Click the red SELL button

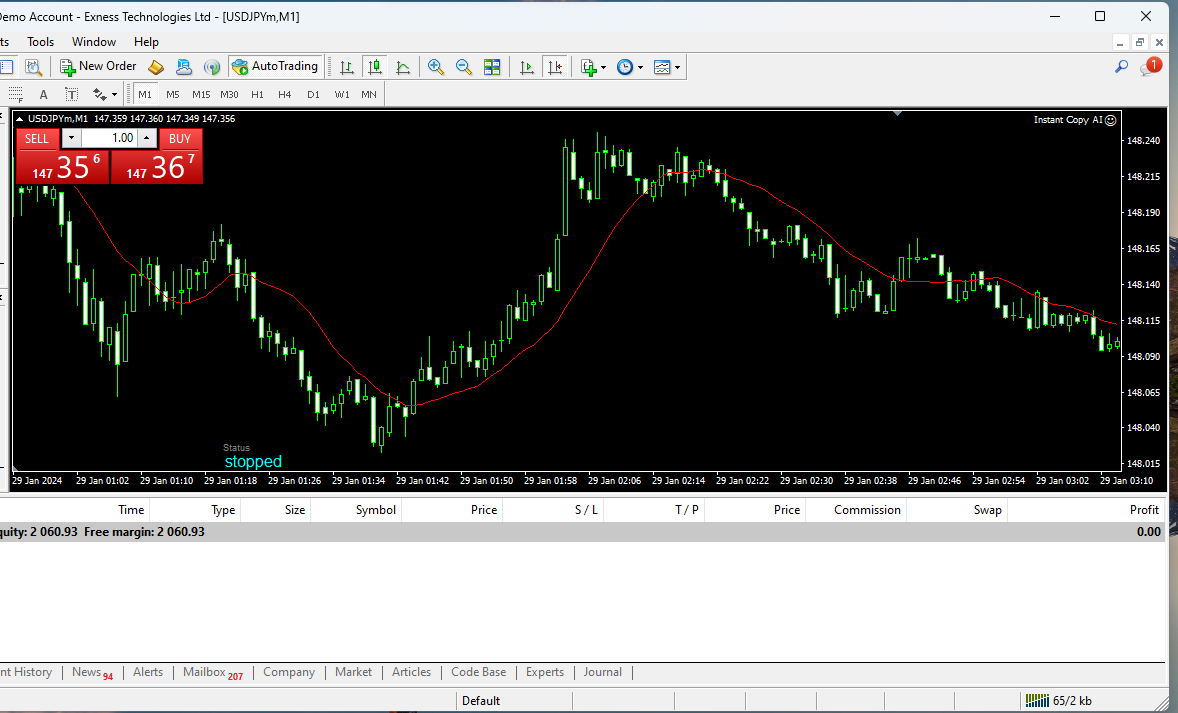(x=37, y=139)
